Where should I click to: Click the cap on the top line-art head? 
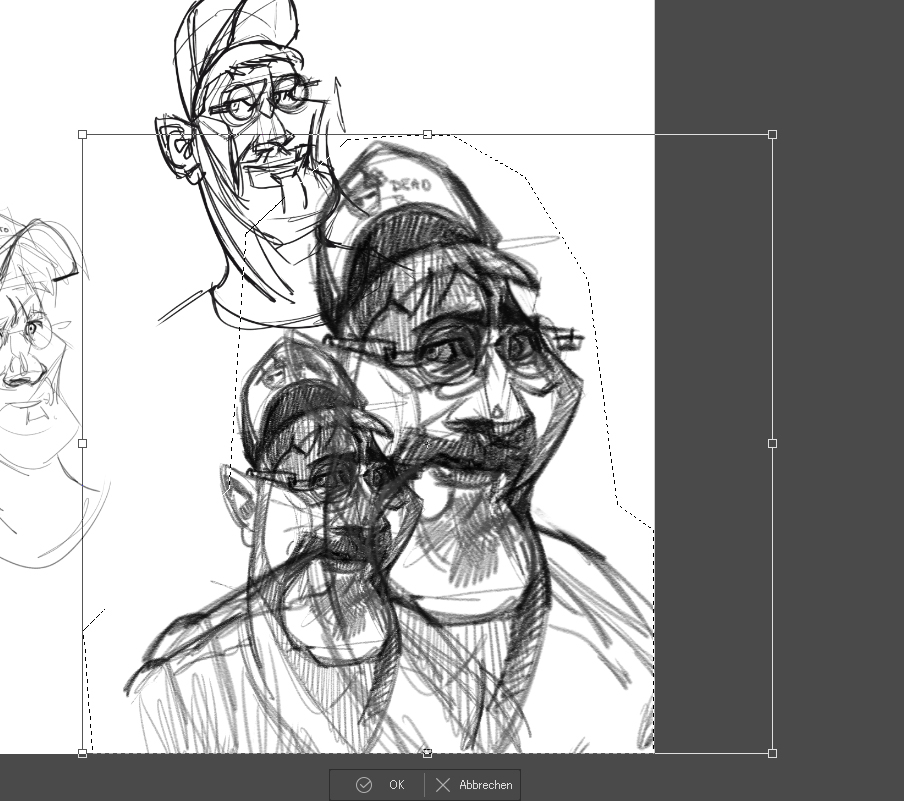click(240, 35)
